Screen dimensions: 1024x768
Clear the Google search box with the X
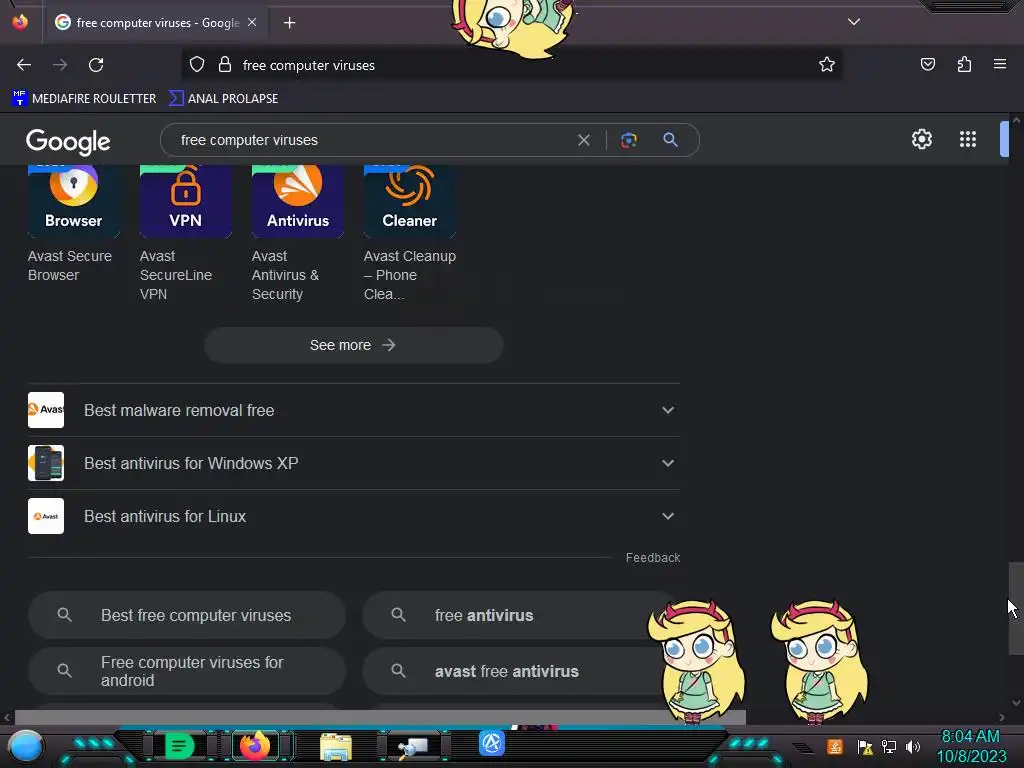click(x=584, y=140)
